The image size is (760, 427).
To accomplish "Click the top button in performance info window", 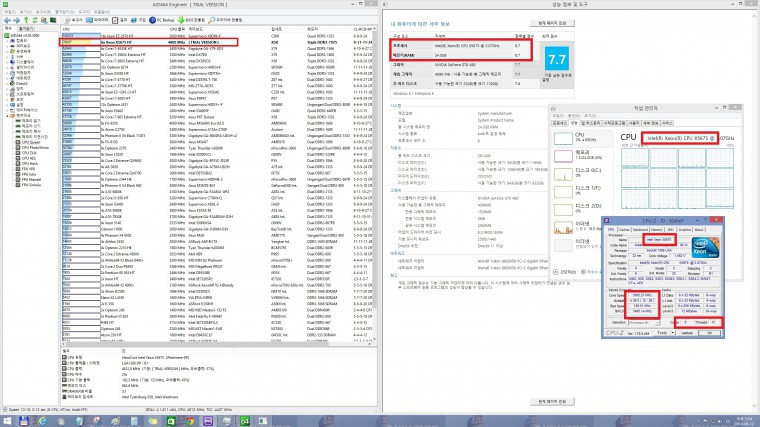I will tap(553, 23).
